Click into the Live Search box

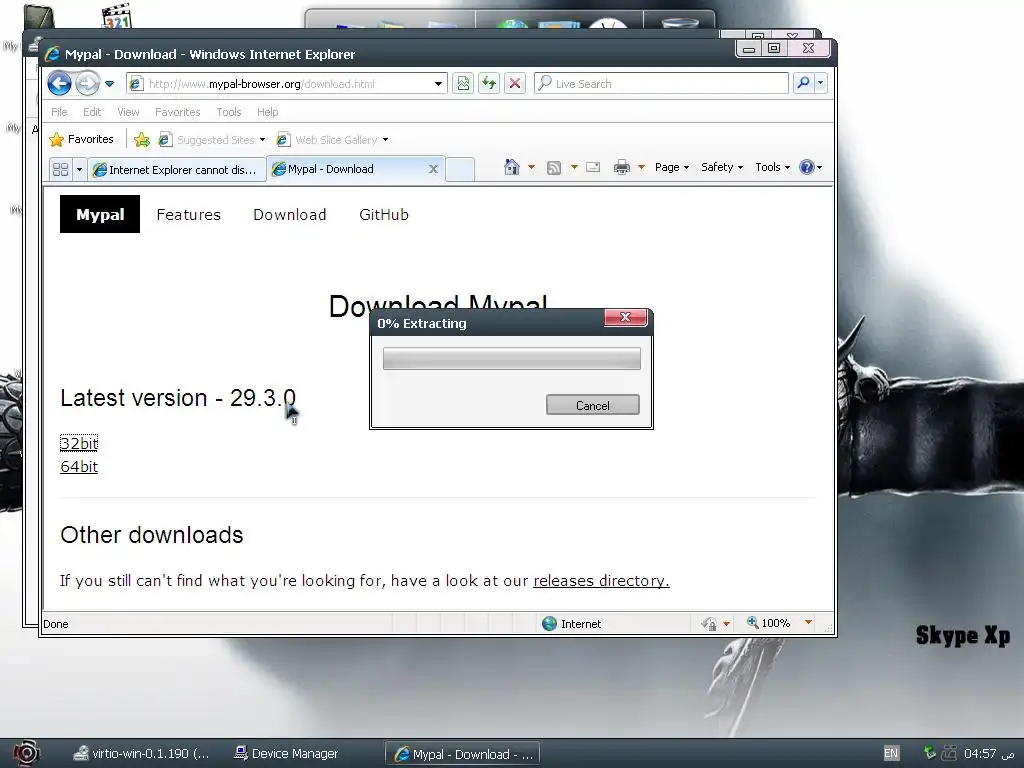[x=661, y=84]
